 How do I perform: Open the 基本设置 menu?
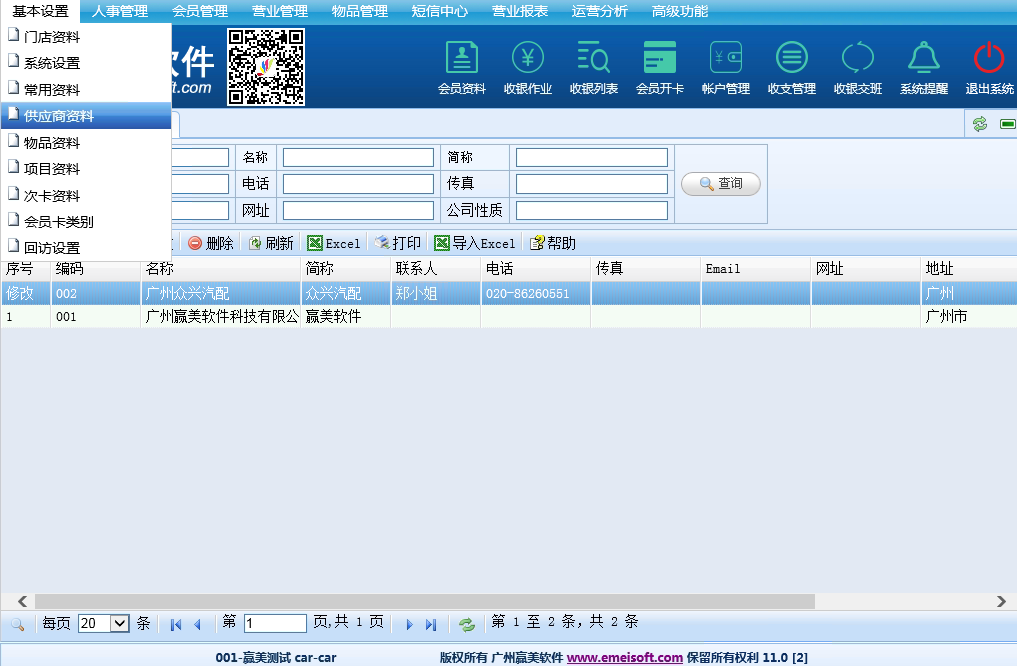[x=40, y=12]
